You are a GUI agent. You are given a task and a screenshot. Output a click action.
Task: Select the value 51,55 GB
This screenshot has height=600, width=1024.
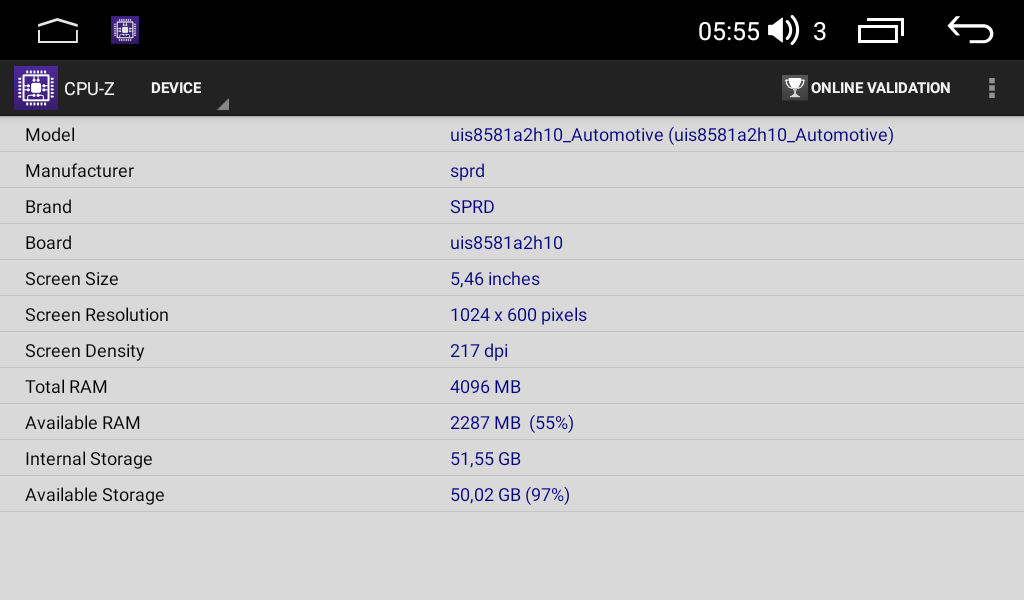tap(485, 459)
